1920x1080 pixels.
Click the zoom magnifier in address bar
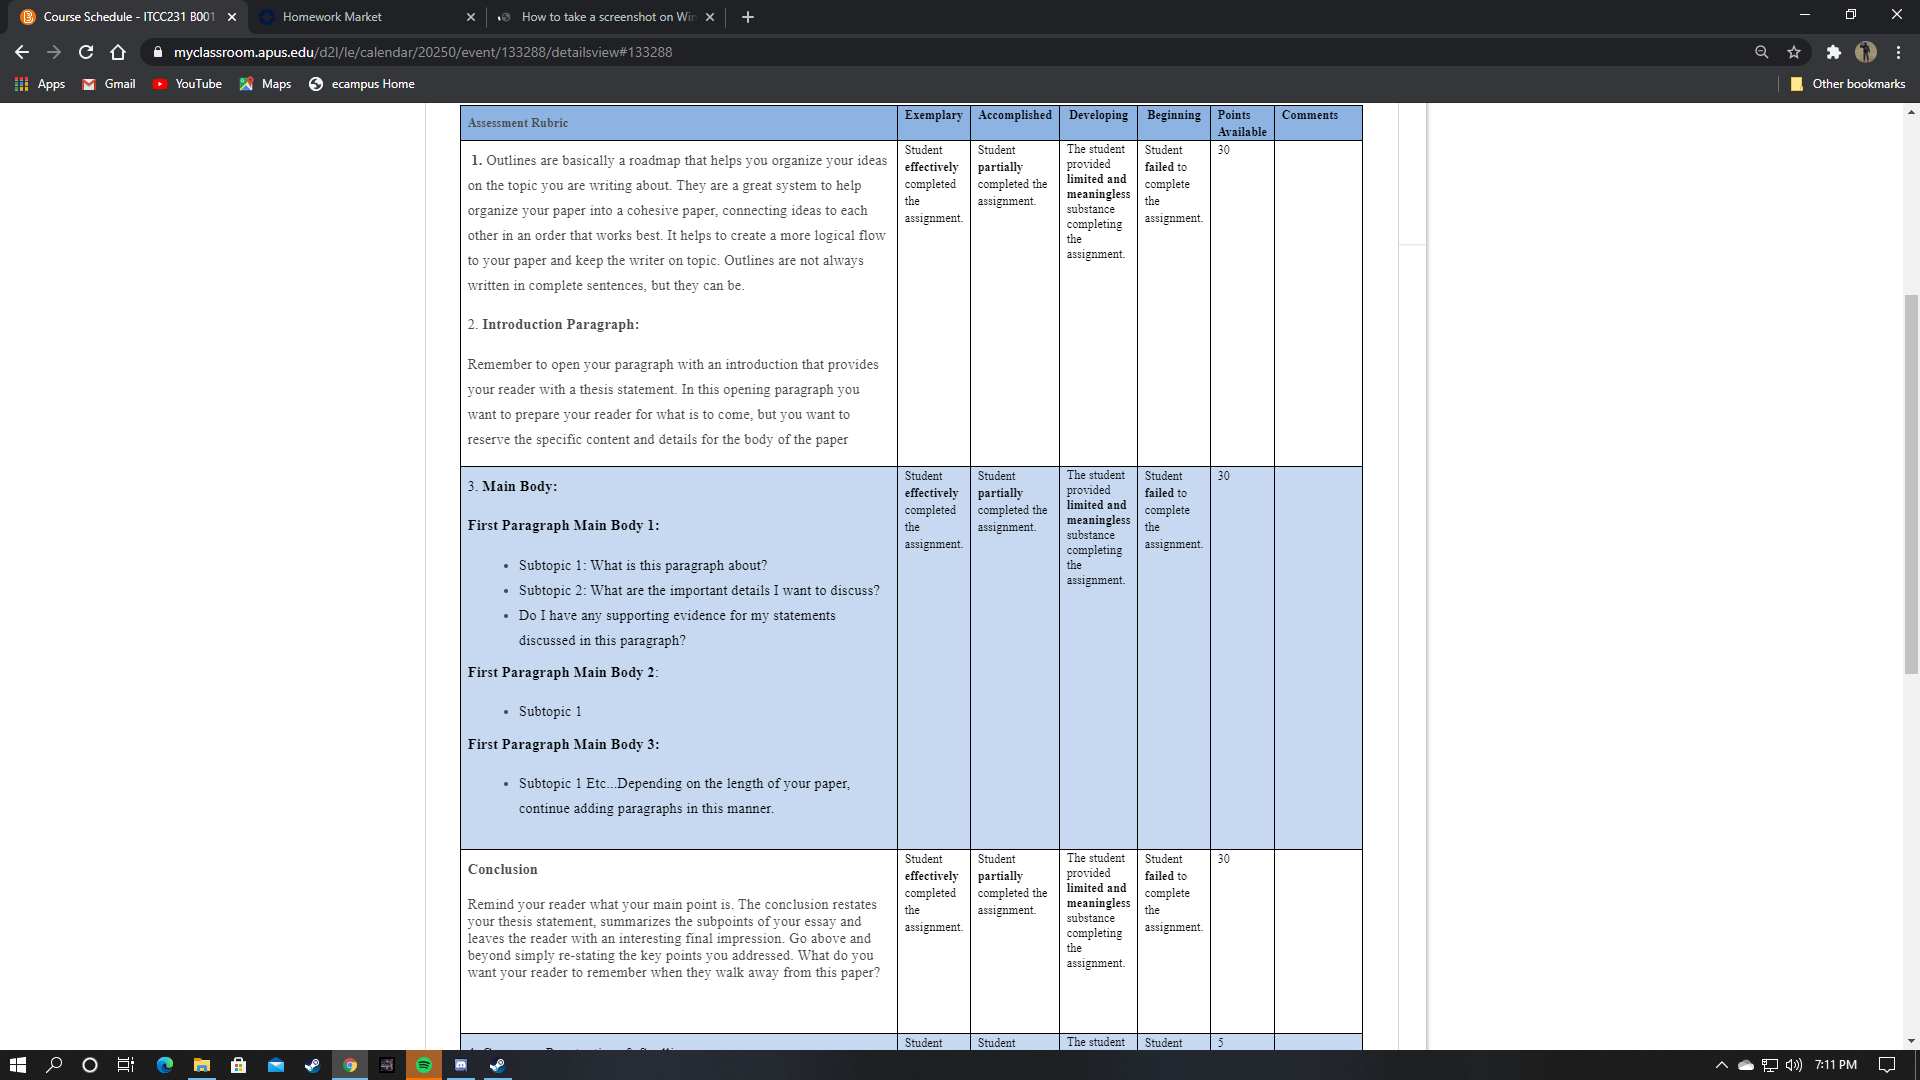coord(1761,52)
